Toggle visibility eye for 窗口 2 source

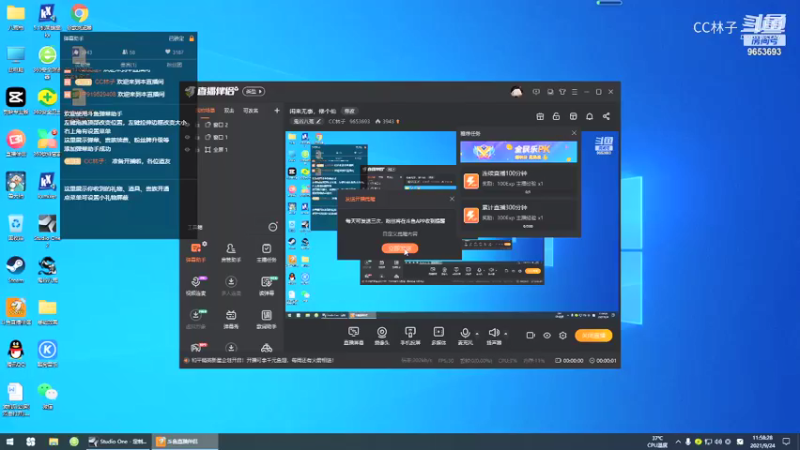coord(187,124)
